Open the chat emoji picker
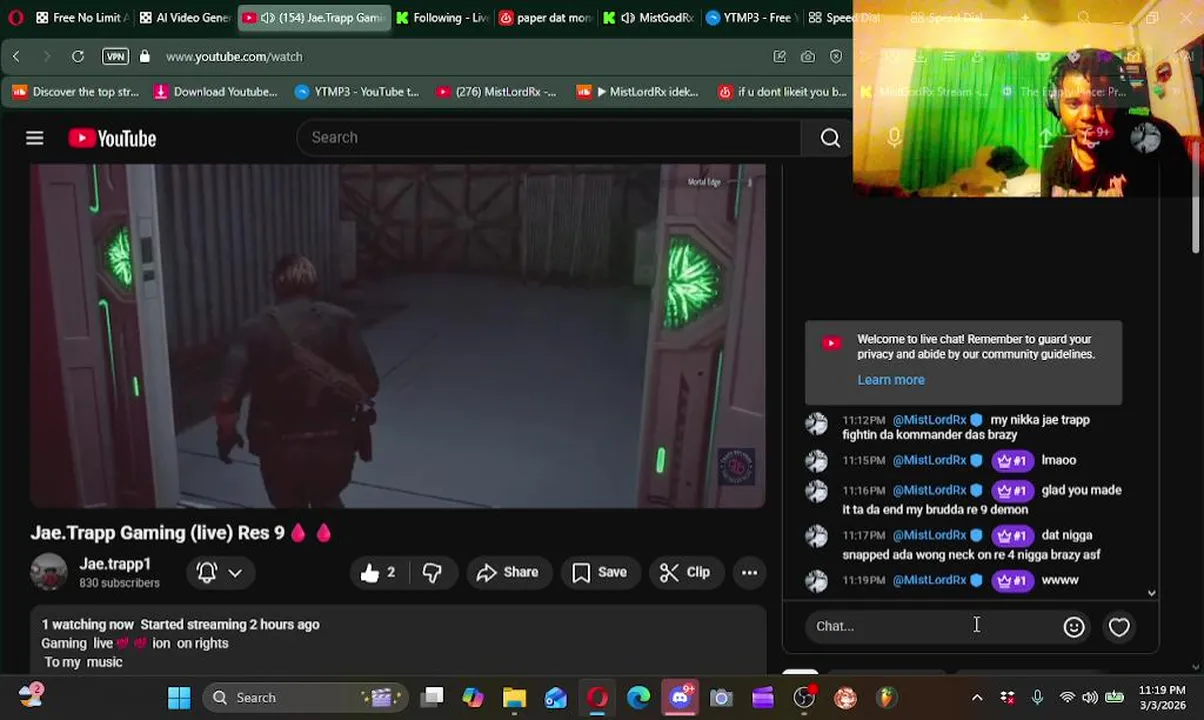The image size is (1204, 720). point(1074,627)
